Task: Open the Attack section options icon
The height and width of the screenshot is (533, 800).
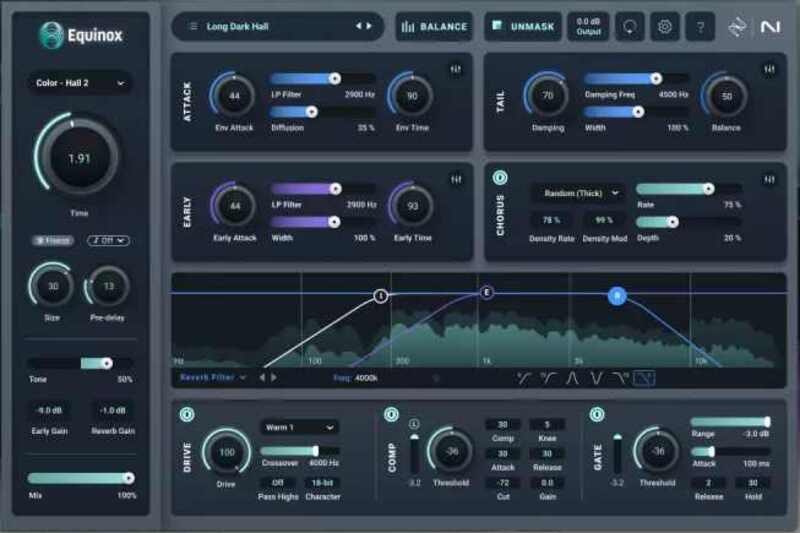Action: pos(456,69)
